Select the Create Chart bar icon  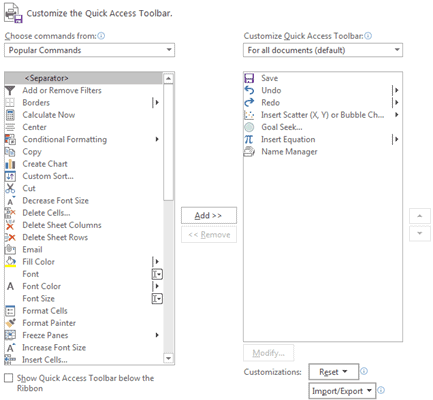click(x=10, y=164)
